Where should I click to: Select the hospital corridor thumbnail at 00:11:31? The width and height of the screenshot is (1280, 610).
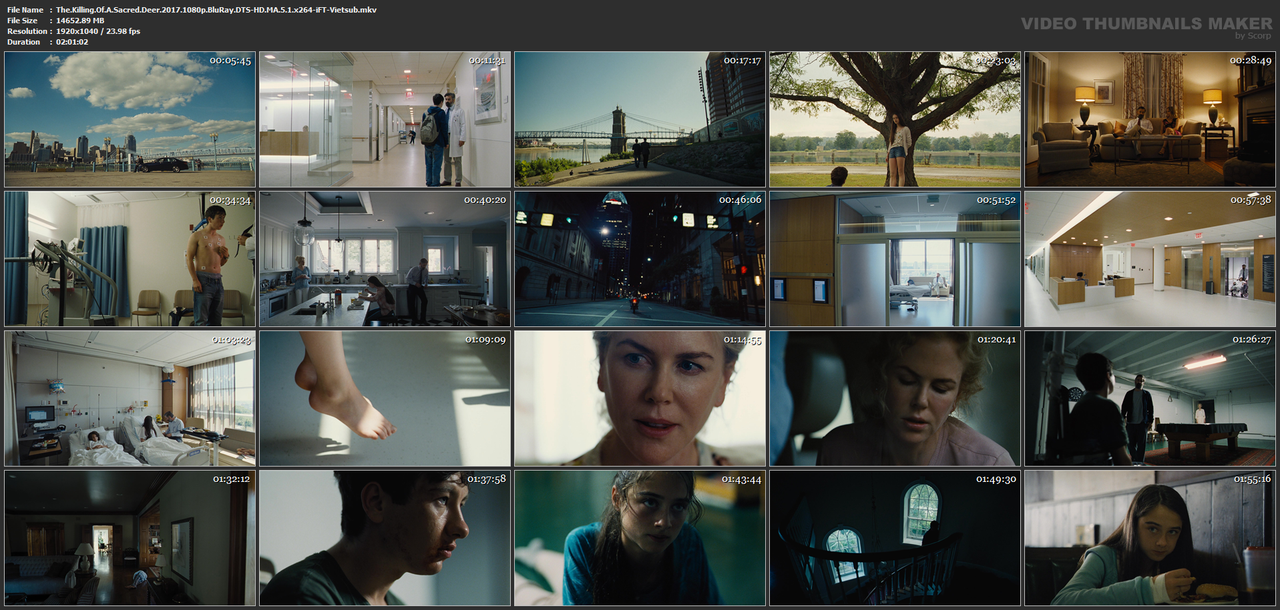[385, 120]
